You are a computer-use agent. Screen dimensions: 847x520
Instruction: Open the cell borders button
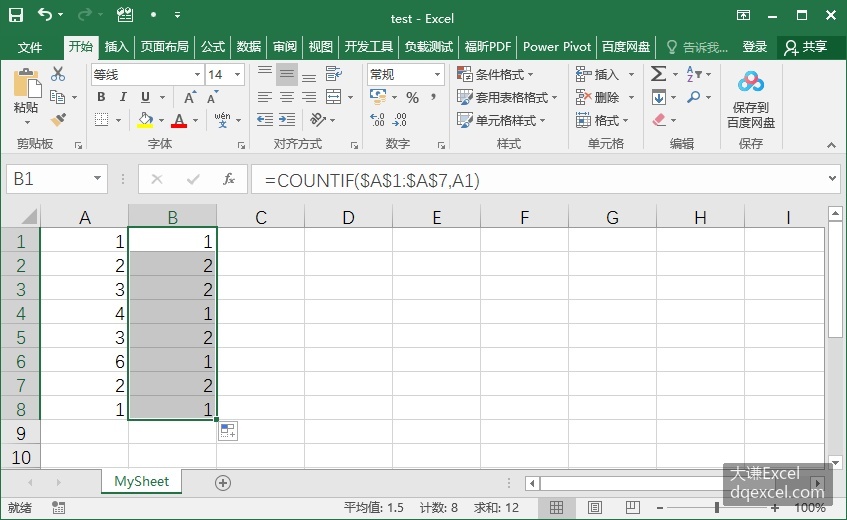pyautogui.click(x=102, y=119)
